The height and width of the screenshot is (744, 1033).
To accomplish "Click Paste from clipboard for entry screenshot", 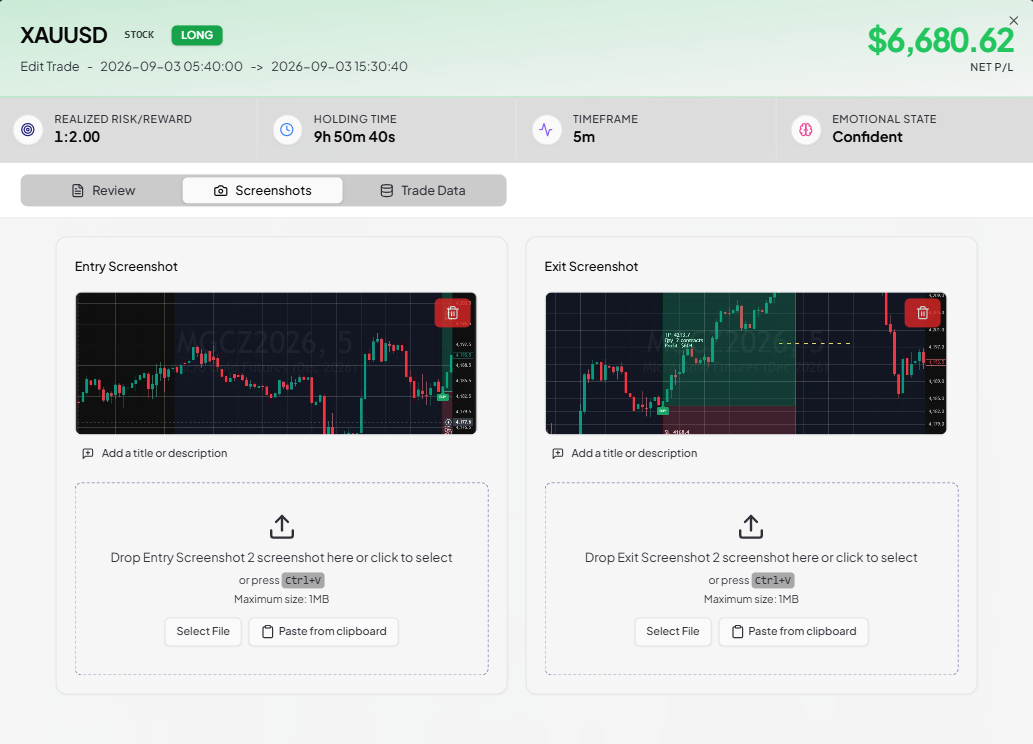I will coord(323,631).
